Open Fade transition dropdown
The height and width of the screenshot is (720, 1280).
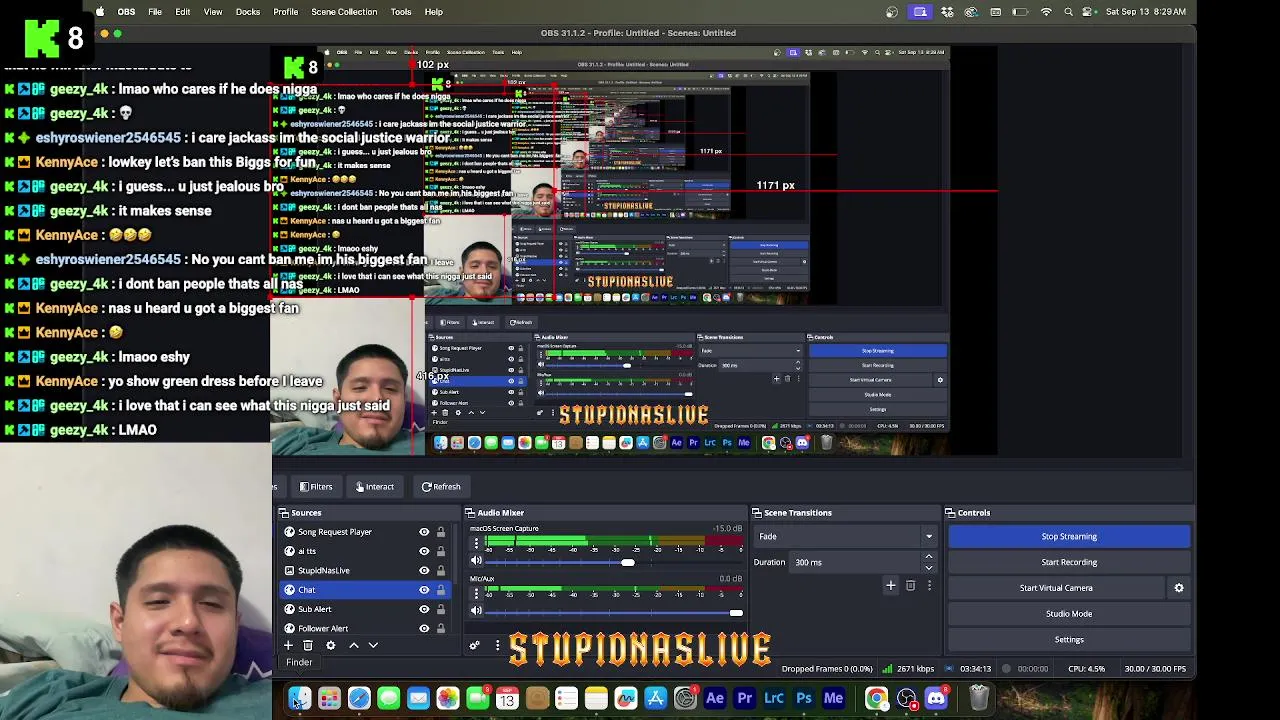coord(846,537)
